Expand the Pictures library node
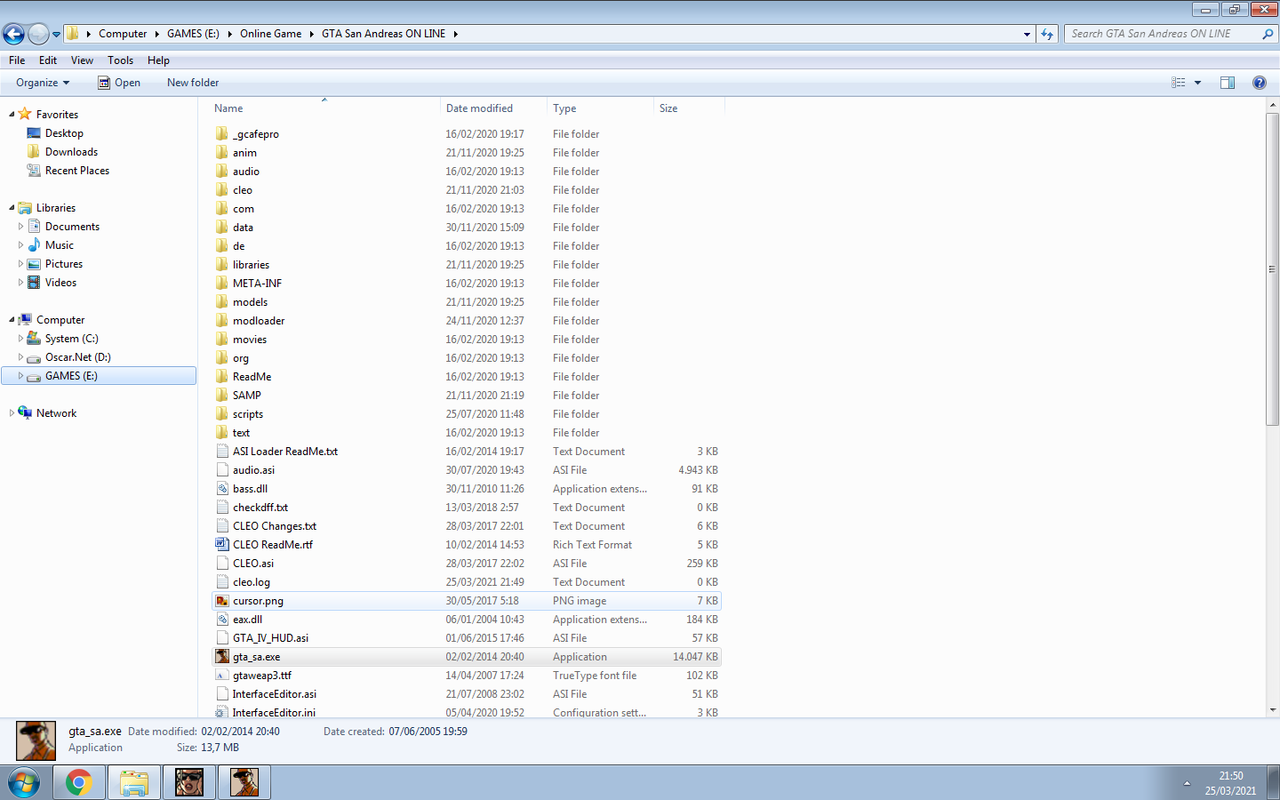Screen dimensions: 1280x800 pos(21,264)
